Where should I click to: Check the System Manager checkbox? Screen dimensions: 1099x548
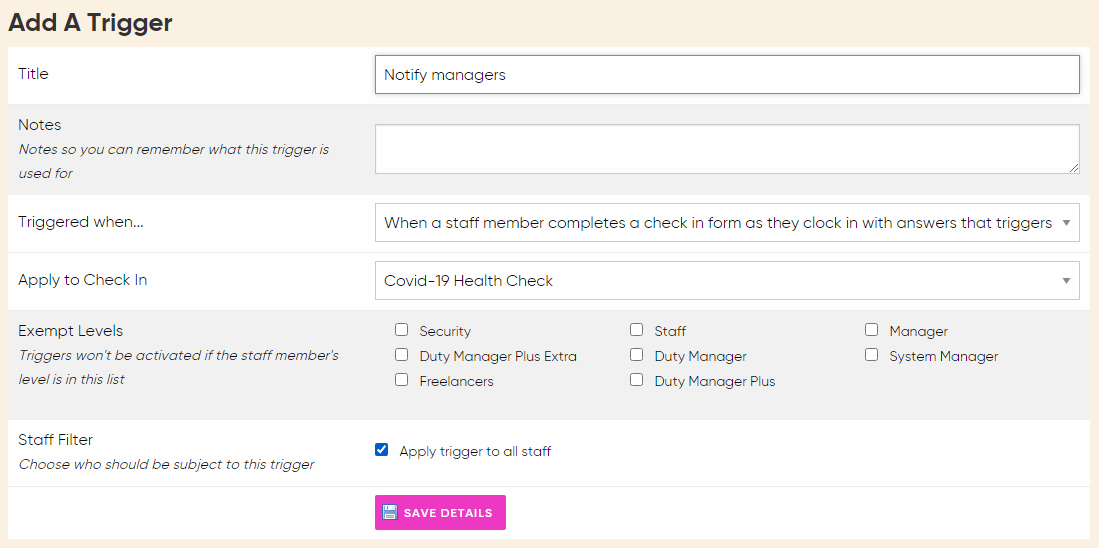click(x=872, y=355)
